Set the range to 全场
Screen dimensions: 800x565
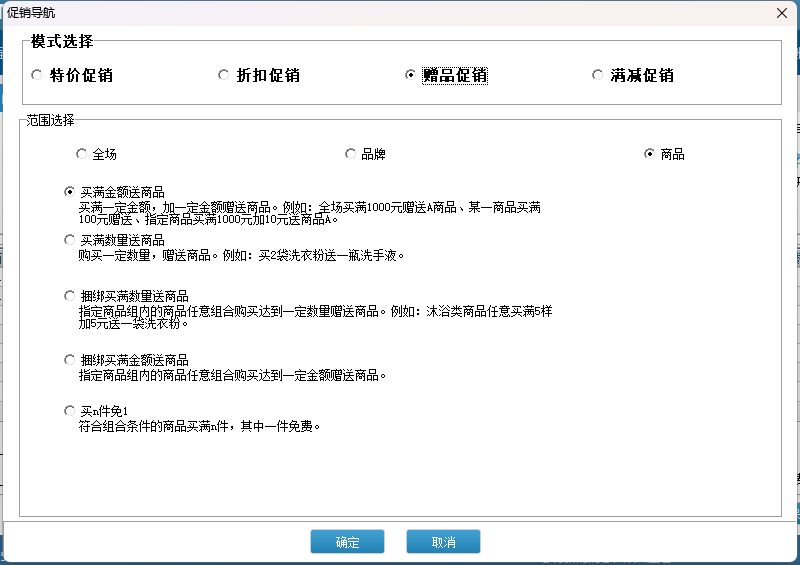81,154
